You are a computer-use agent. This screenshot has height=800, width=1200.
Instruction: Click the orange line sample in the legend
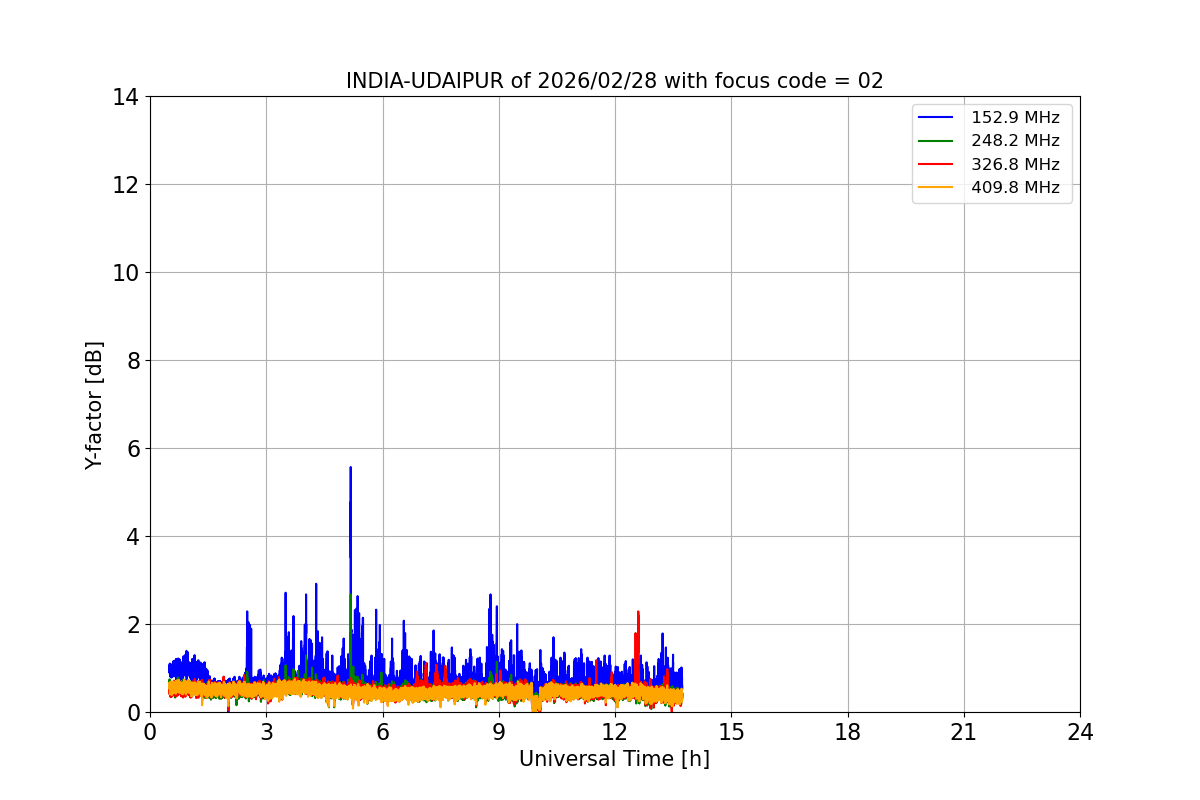click(x=937, y=187)
